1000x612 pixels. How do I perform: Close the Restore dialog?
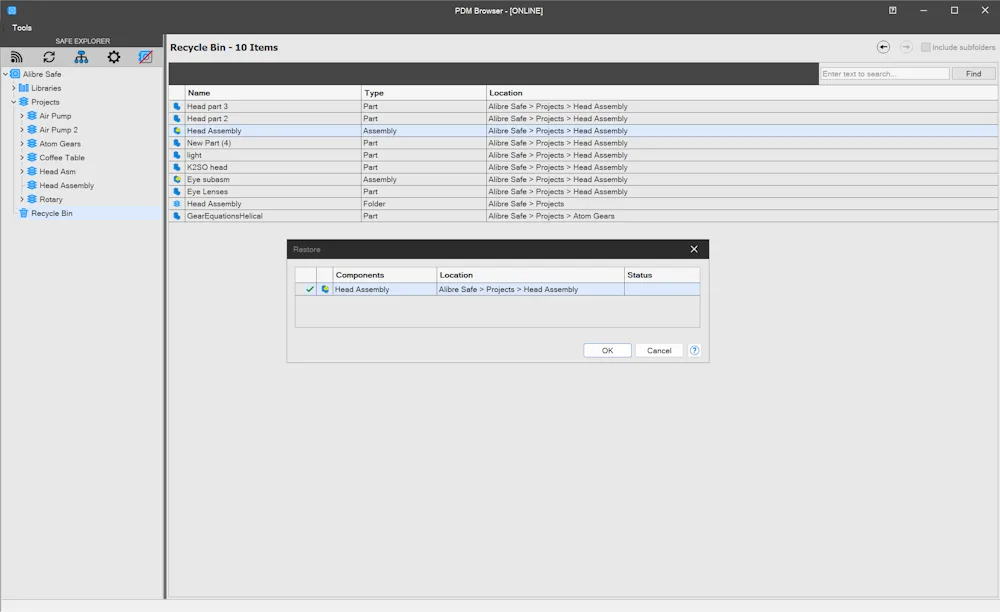[x=694, y=249]
